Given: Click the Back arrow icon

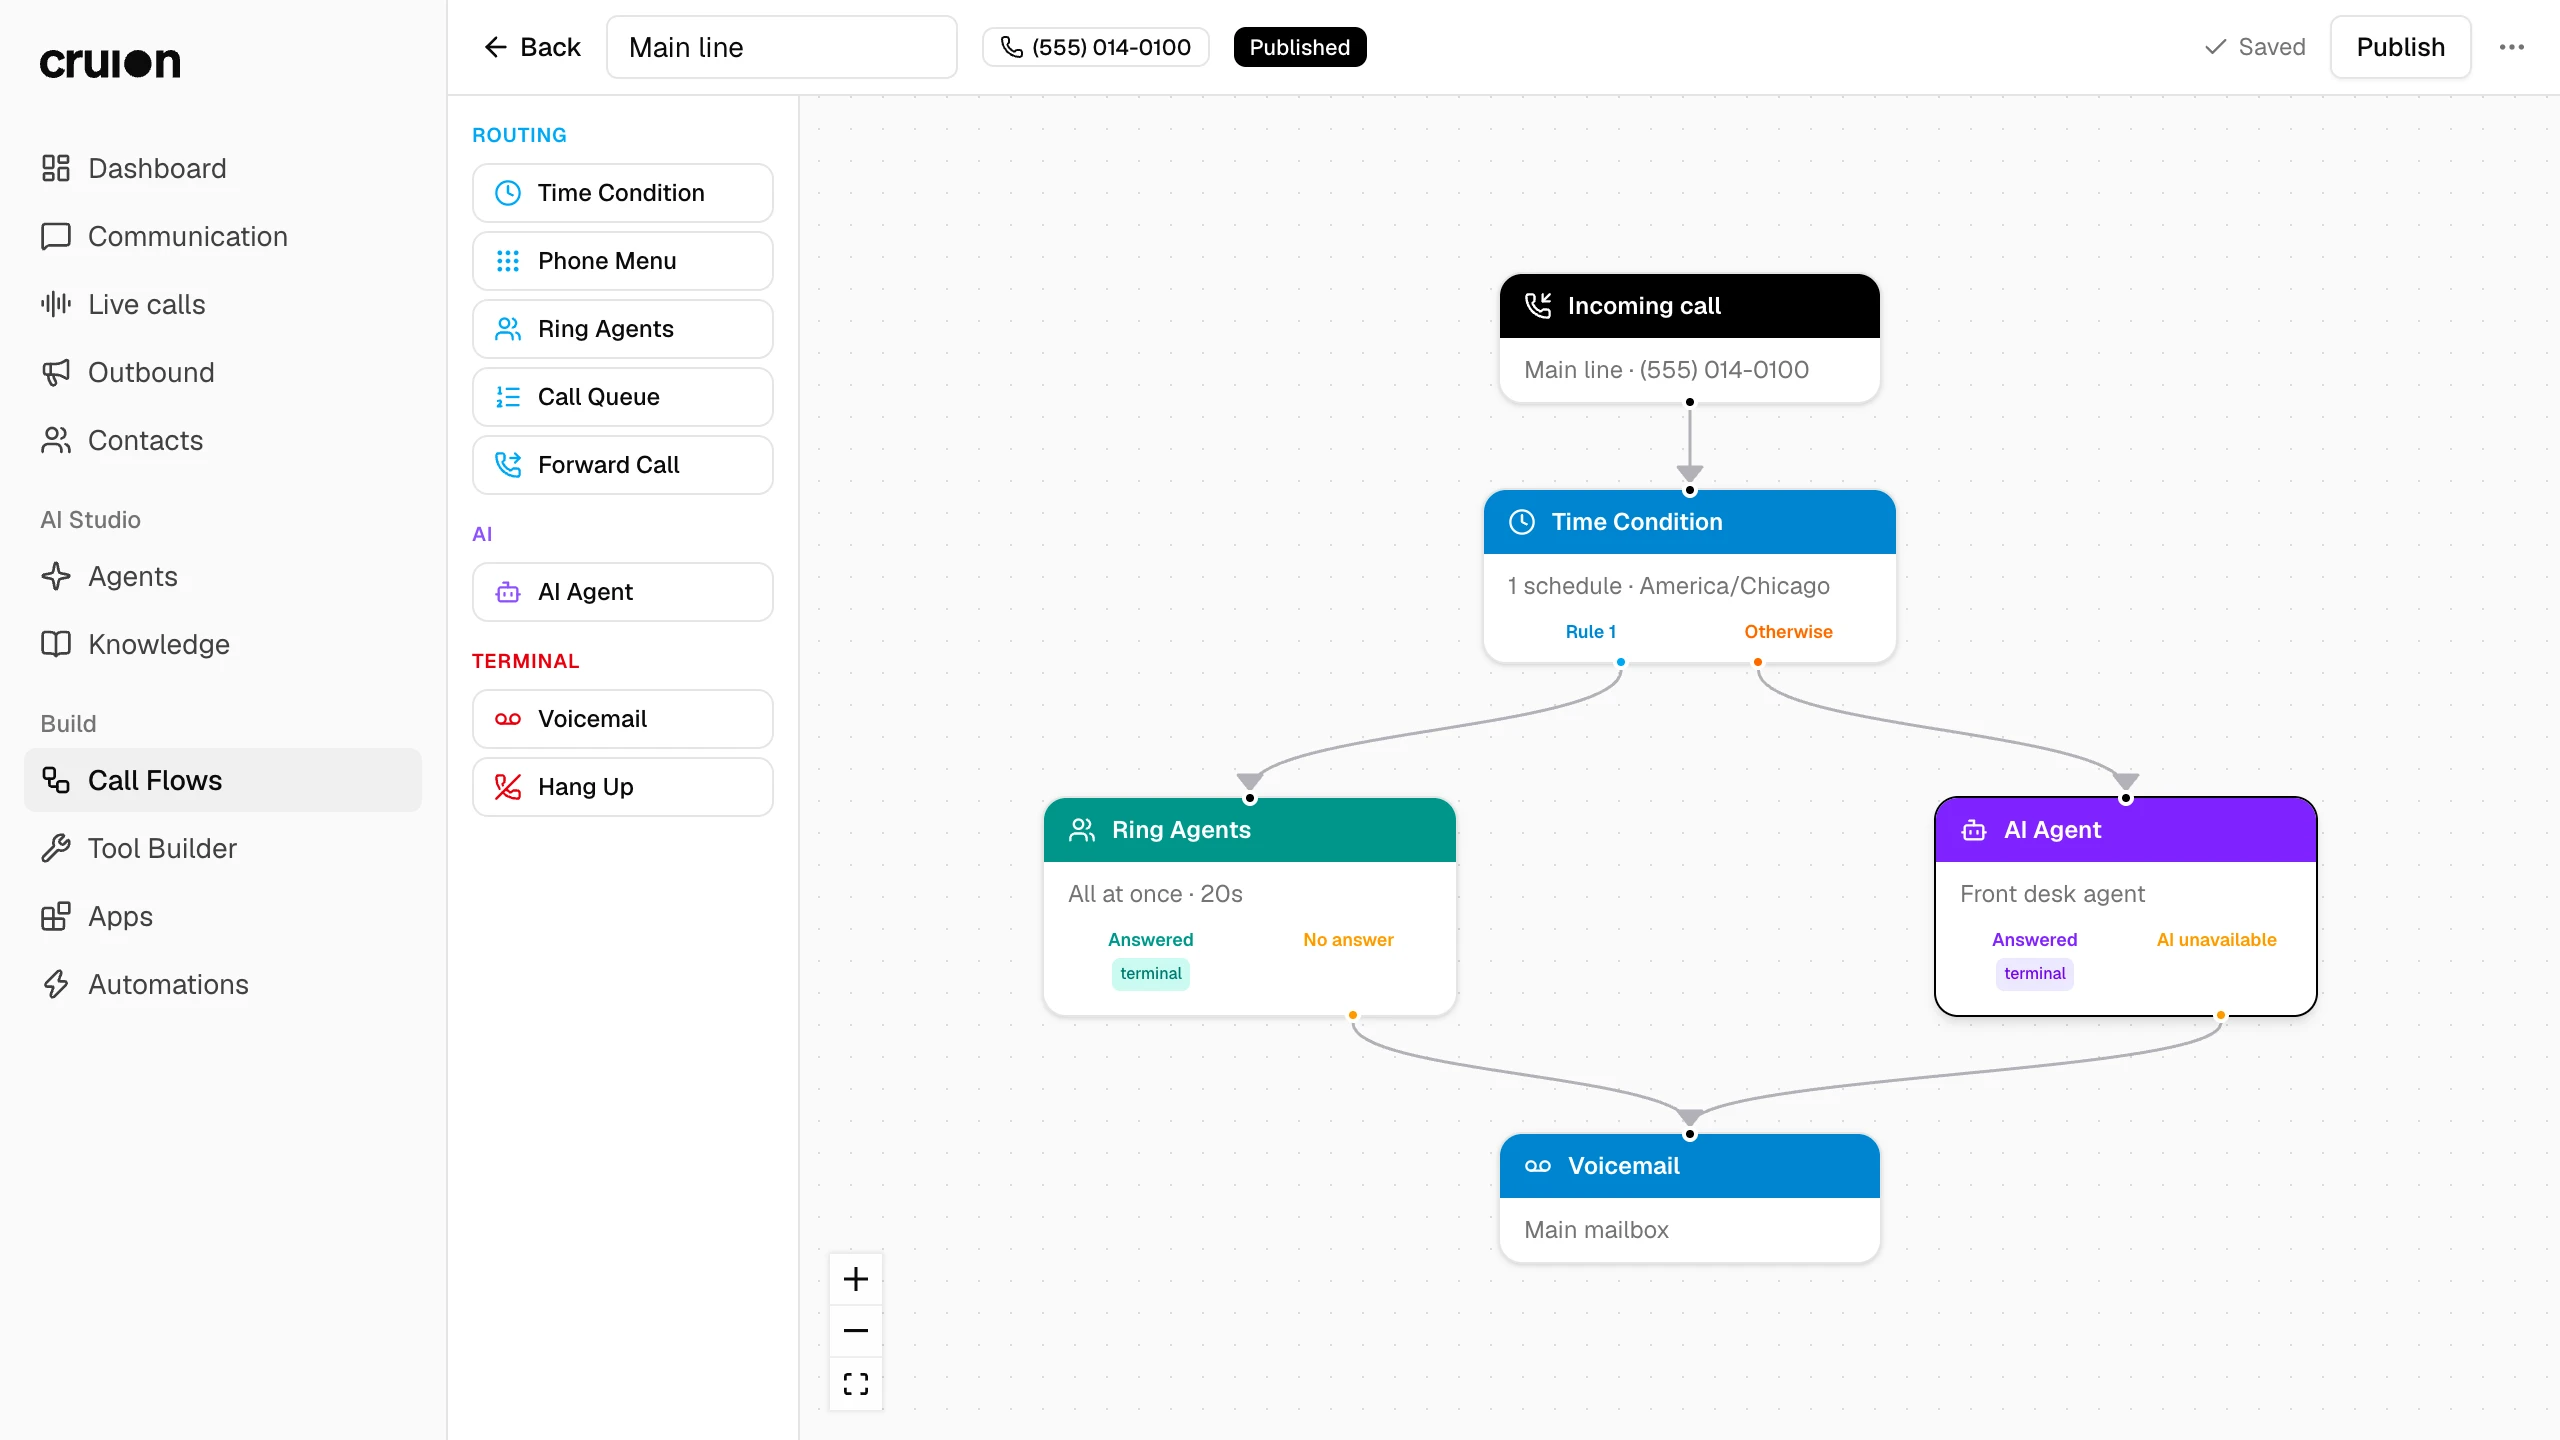Looking at the screenshot, I should point(495,47).
